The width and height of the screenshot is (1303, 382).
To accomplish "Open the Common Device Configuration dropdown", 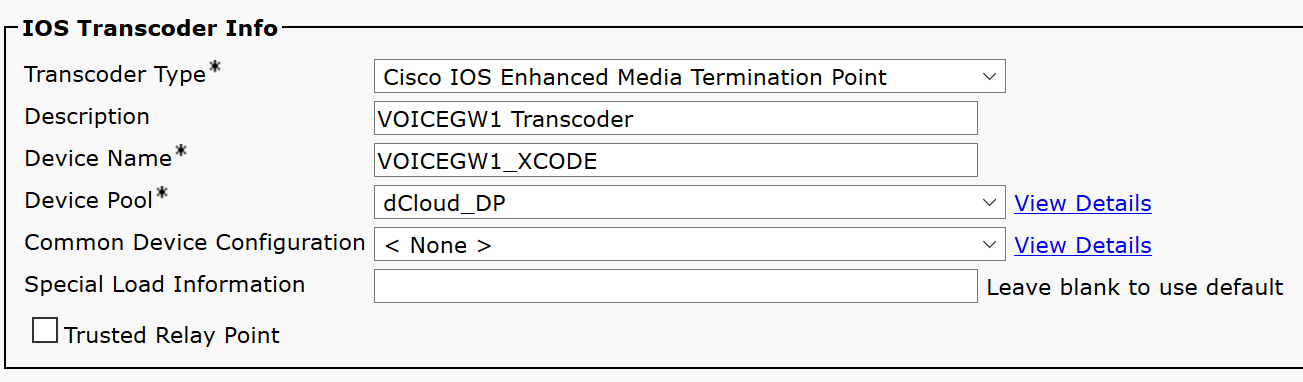I will point(690,245).
